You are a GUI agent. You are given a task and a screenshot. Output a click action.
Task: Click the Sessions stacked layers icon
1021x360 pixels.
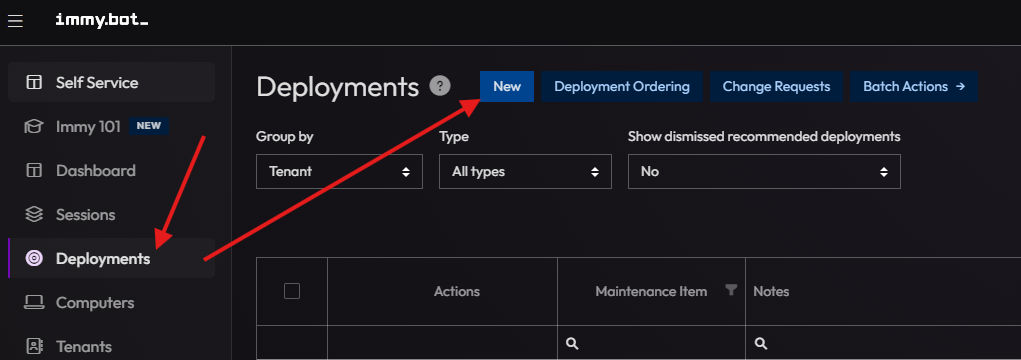click(33, 214)
